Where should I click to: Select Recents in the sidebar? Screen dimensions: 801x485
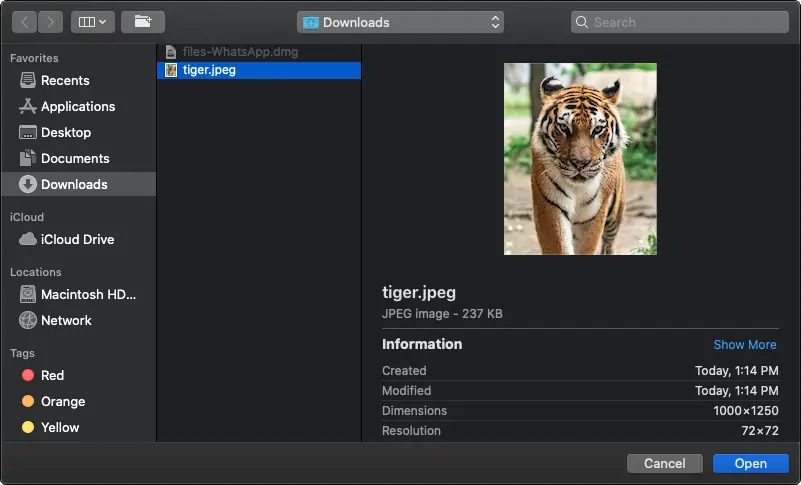tap(78, 80)
